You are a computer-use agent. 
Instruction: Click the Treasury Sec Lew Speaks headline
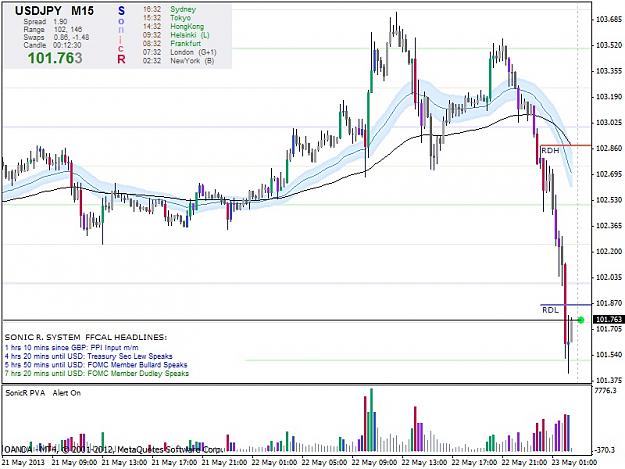point(88,356)
